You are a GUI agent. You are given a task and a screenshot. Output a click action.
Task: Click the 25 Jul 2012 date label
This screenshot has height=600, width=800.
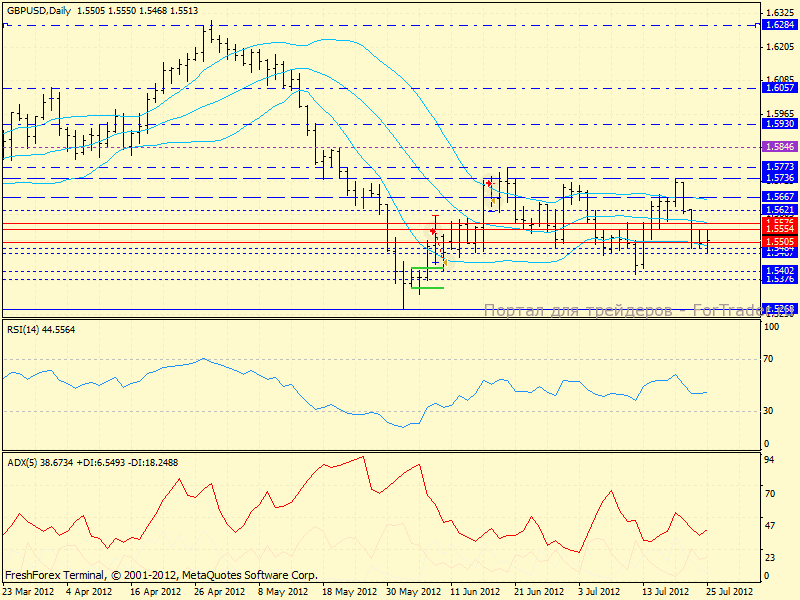(730, 591)
